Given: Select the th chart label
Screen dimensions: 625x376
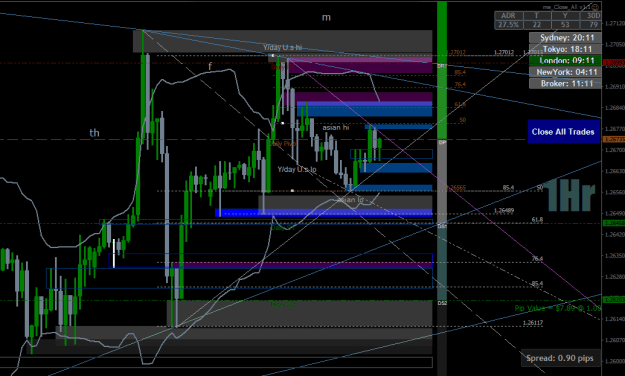Looking at the screenshot, I should pos(94,133).
